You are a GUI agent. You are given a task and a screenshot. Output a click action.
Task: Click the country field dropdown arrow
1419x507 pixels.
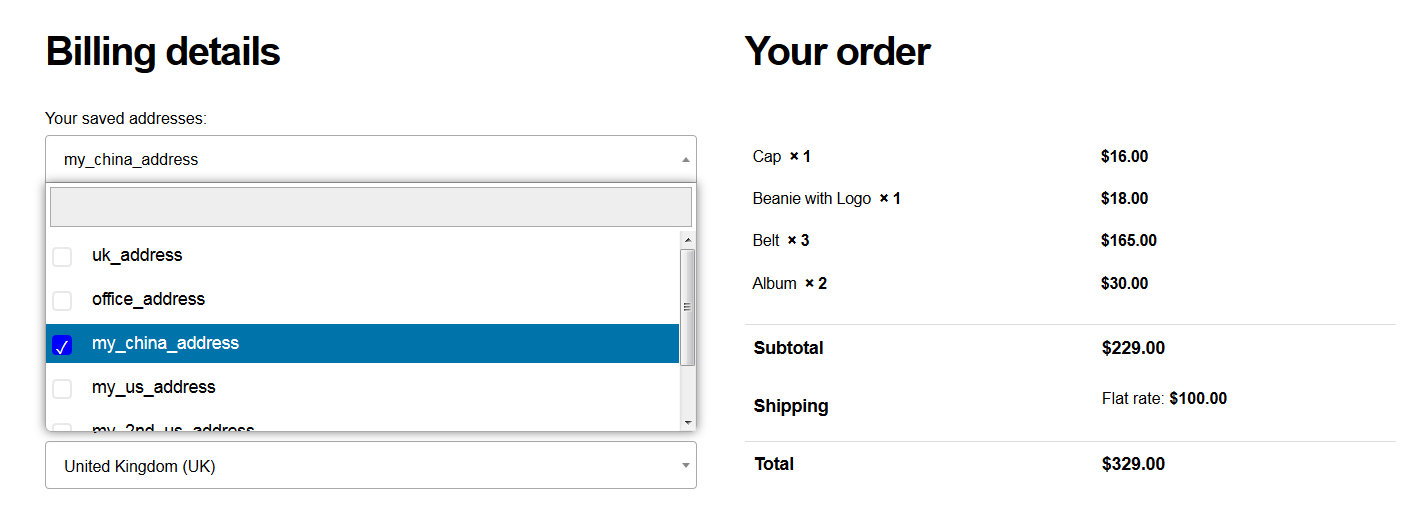pos(685,466)
